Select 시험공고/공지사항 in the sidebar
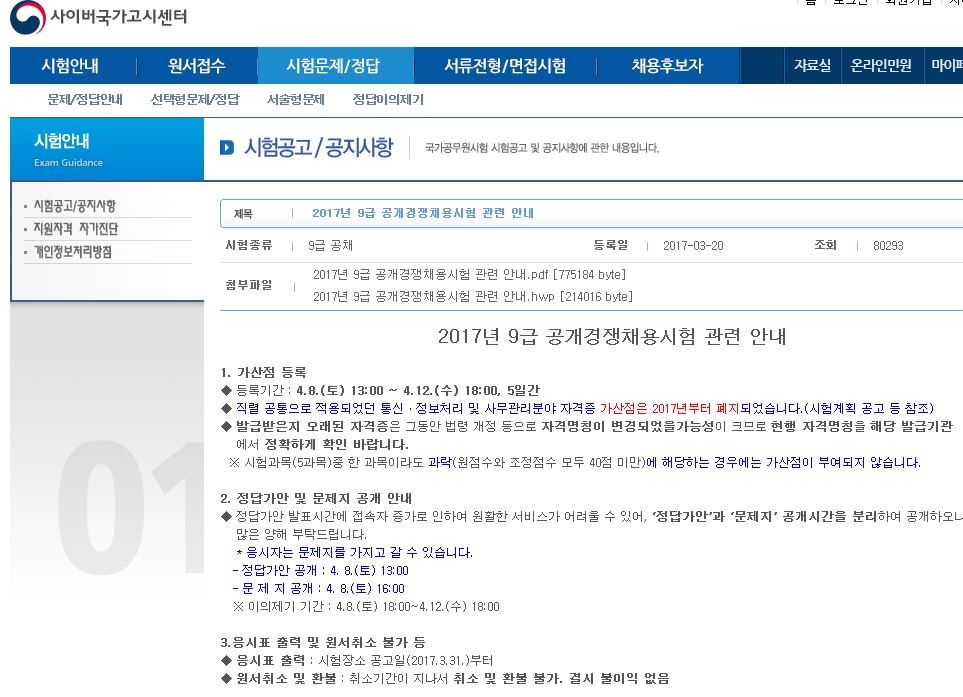Screen dimensions: 963x697 pyautogui.click(x=74, y=206)
